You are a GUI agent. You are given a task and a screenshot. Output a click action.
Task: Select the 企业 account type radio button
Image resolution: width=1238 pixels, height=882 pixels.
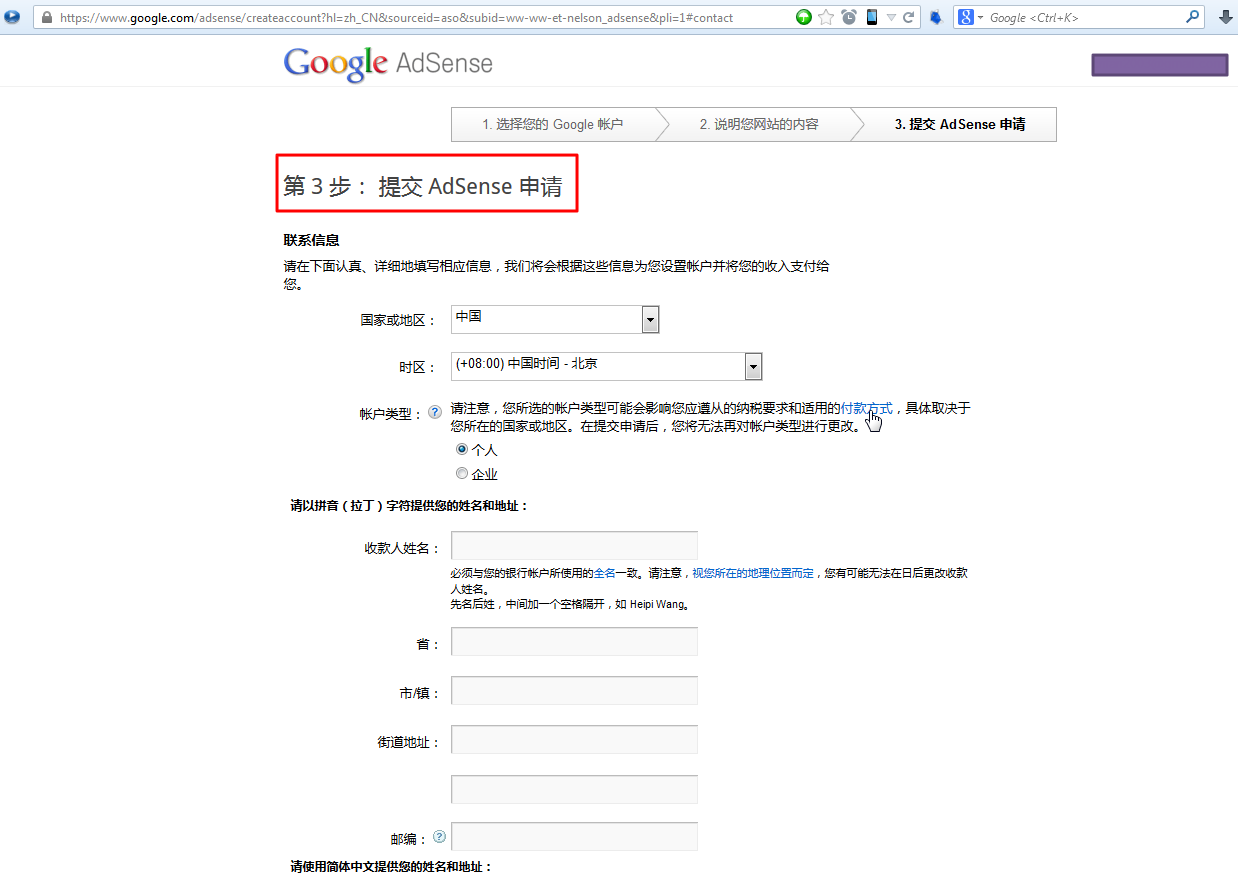click(462, 474)
